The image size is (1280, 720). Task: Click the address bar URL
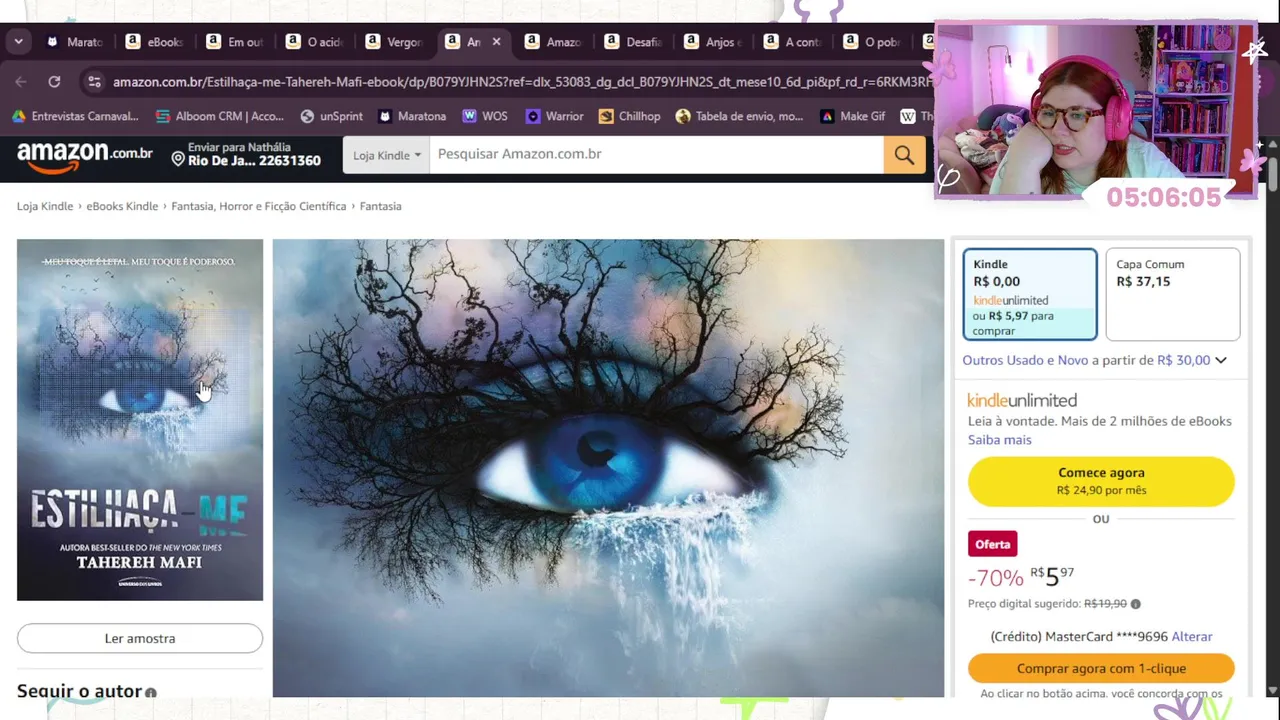pyautogui.click(x=522, y=82)
